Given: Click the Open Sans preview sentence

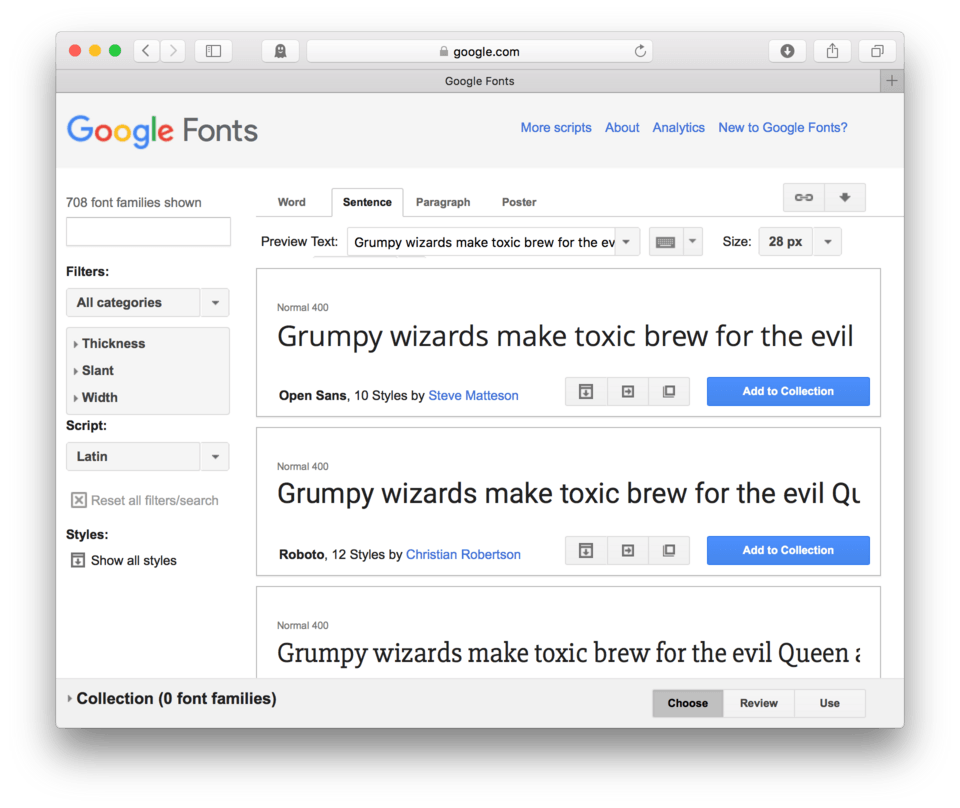Looking at the screenshot, I should (x=565, y=337).
